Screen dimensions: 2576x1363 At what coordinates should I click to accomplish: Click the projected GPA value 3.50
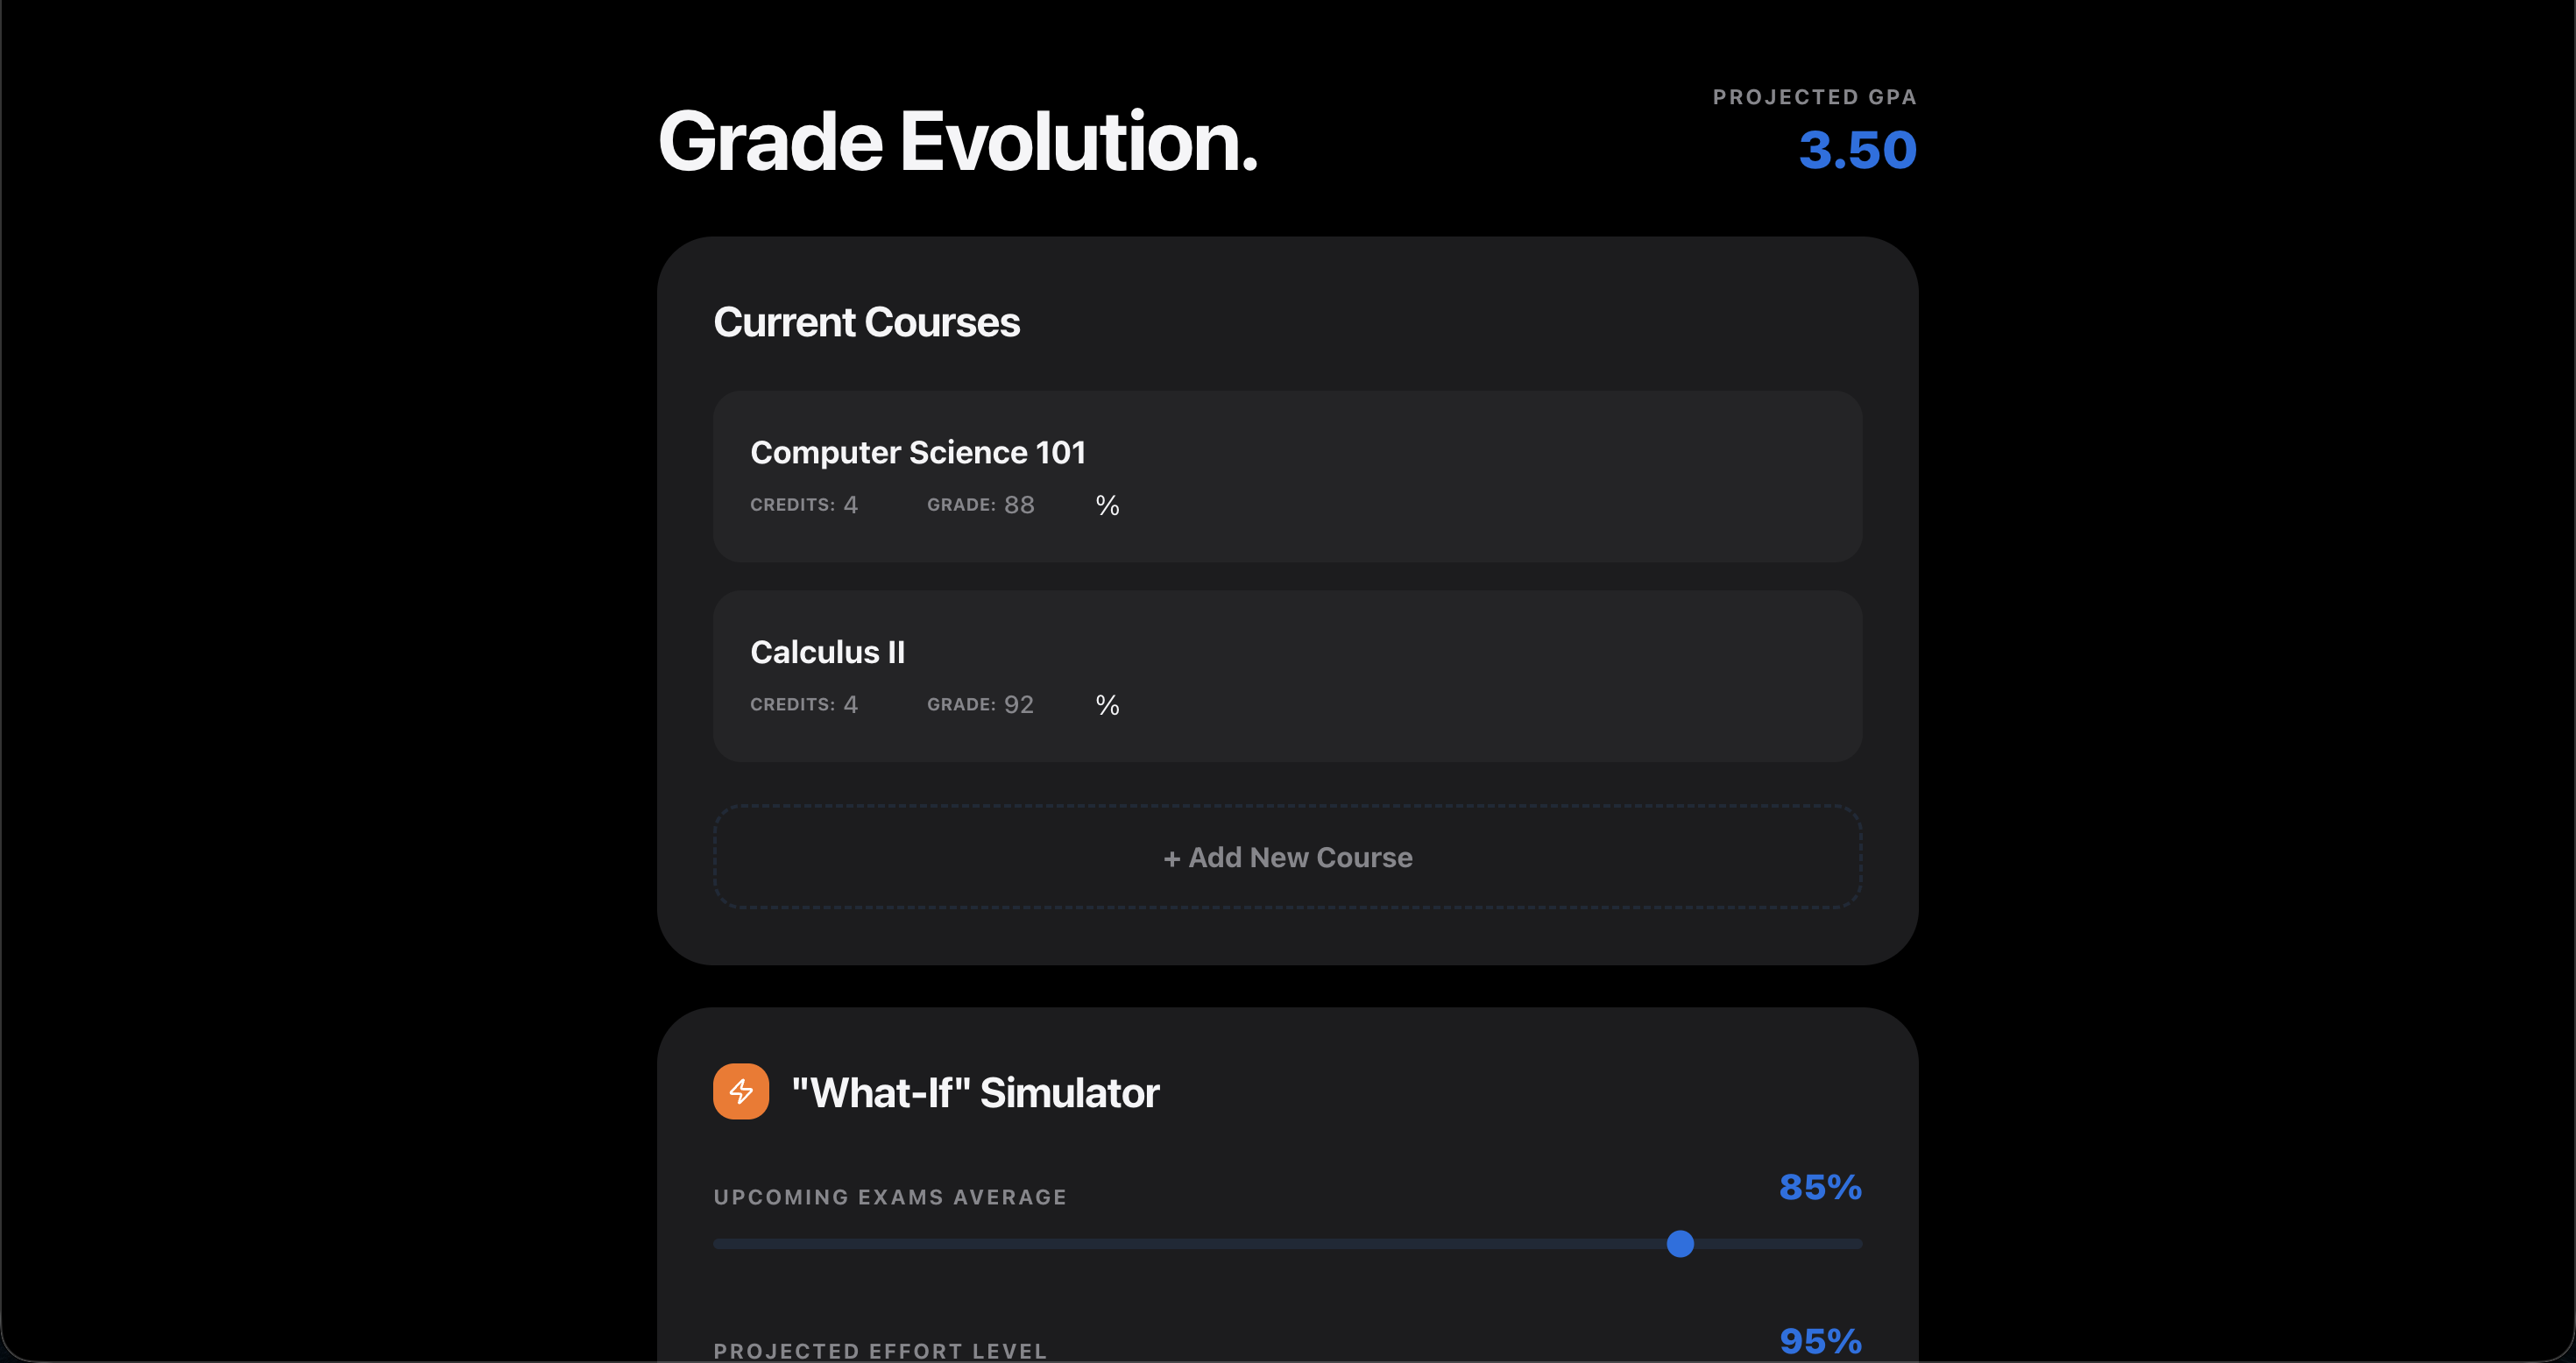click(x=1857, y=150)
